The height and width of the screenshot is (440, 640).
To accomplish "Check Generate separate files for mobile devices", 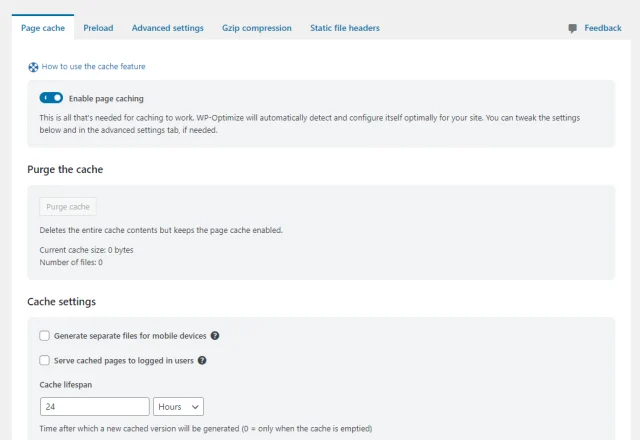I will coord(44,336).
